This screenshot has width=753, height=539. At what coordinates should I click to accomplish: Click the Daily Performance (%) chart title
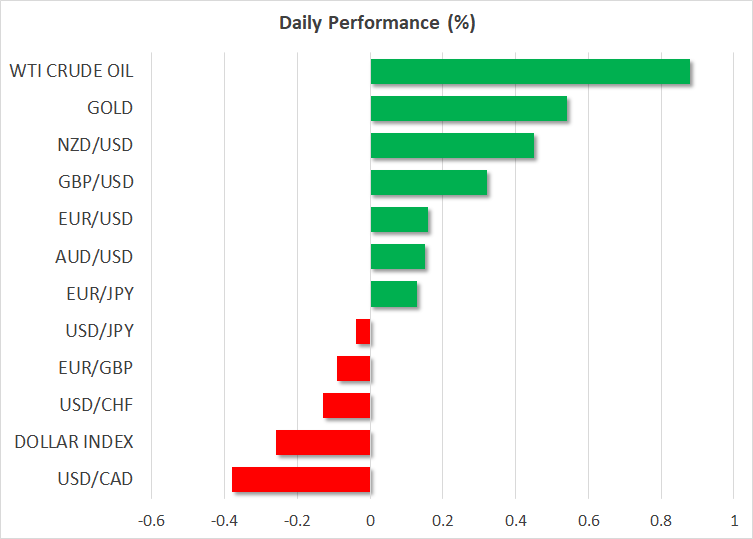click(x=376, y=23)
